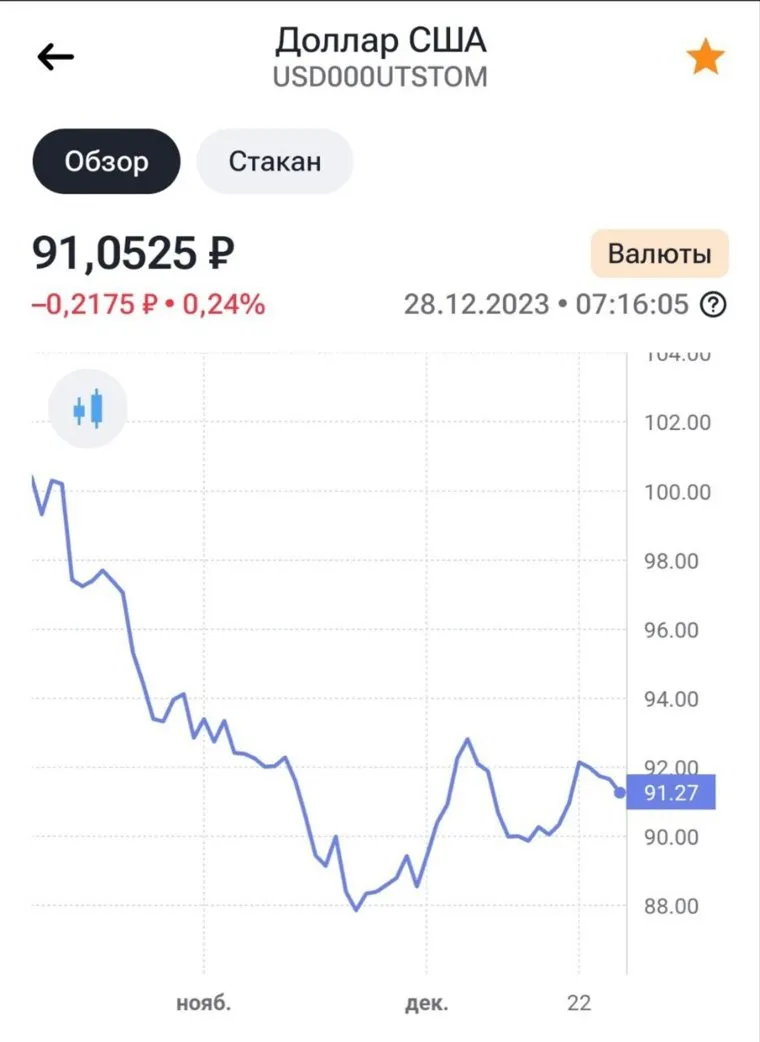760x1042 pixels.
Task: Tap the Валюты category button
Action: click(x=660, y=254)
